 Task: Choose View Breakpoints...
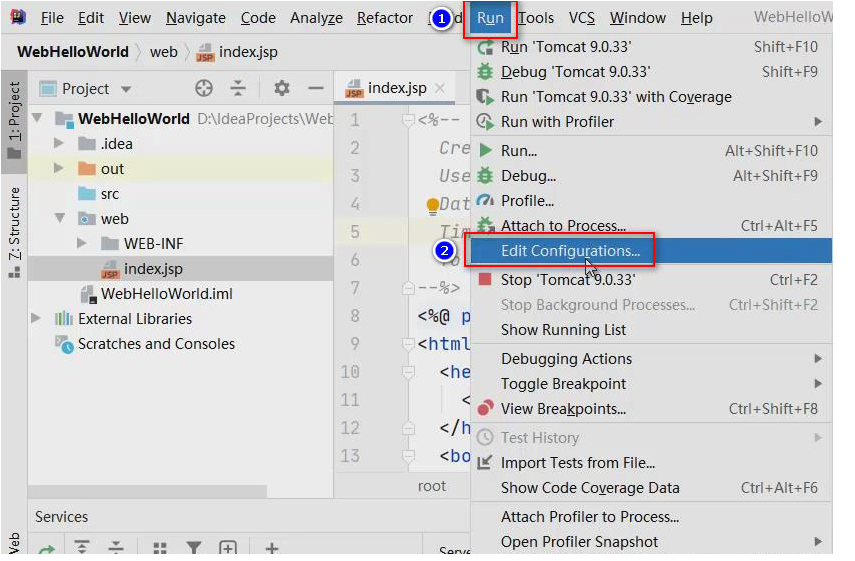click(651, 409)
